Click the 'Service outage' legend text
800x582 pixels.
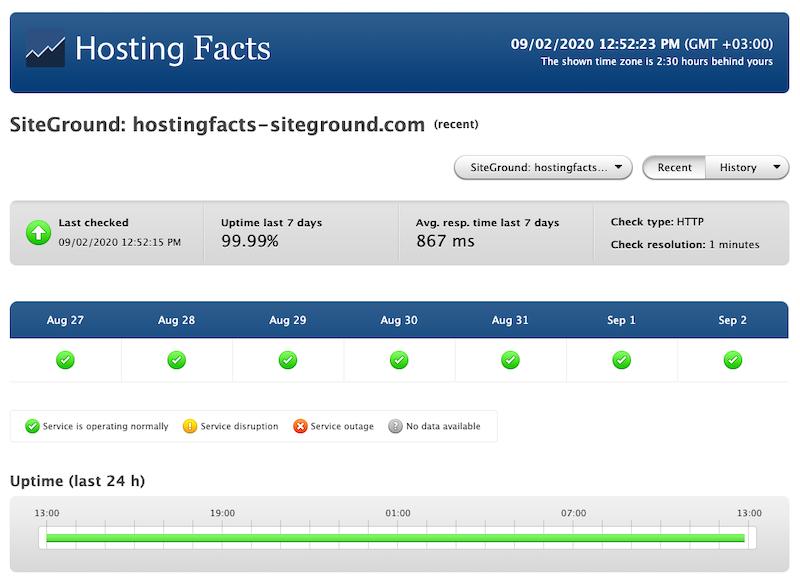(x=342, y=426)
